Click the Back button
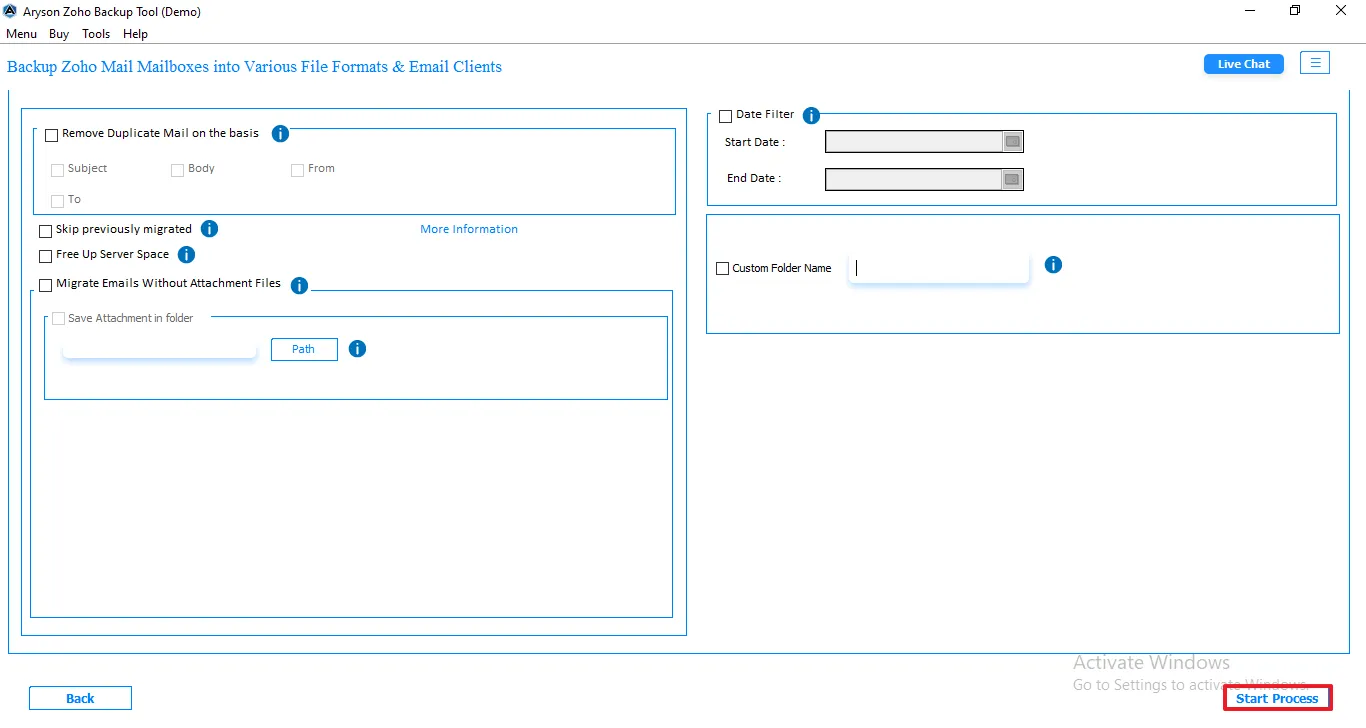Viewport: 1366px width, 728px height. coord(80,698)
